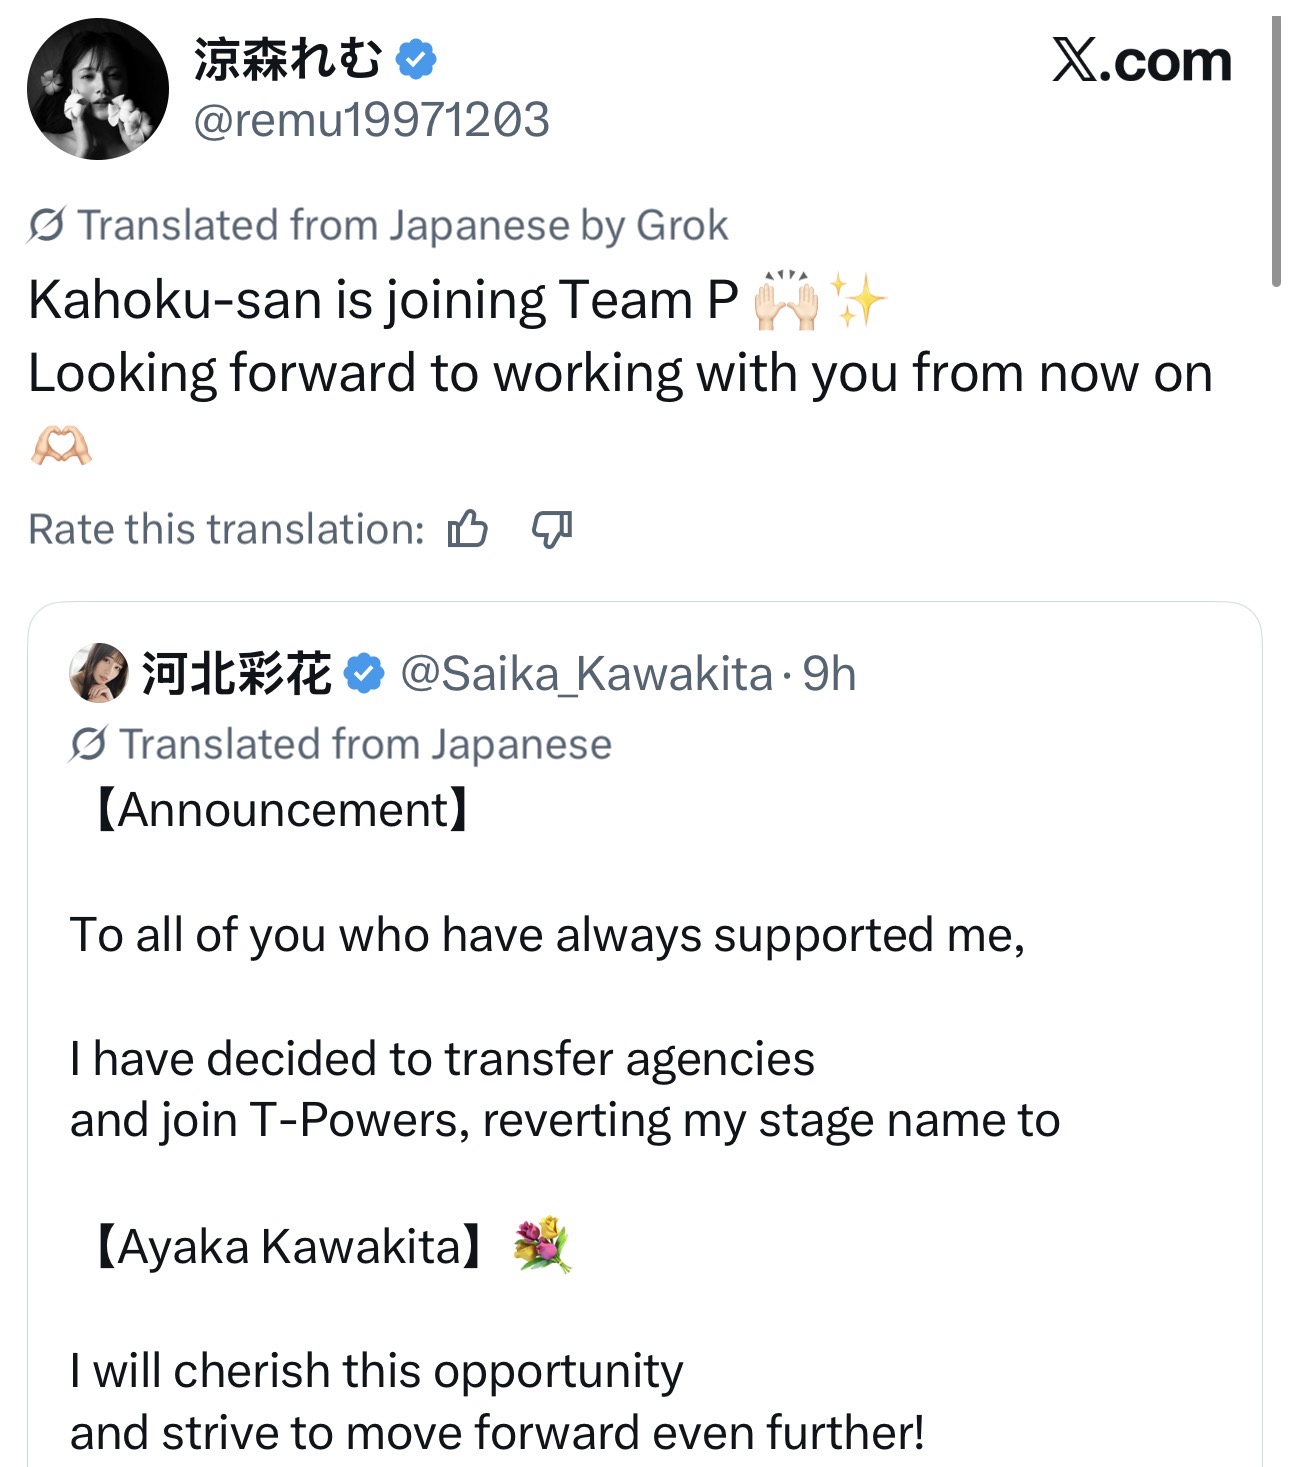
Task: Click the thumbs up translation rating icon
Action: pos(467,528)
